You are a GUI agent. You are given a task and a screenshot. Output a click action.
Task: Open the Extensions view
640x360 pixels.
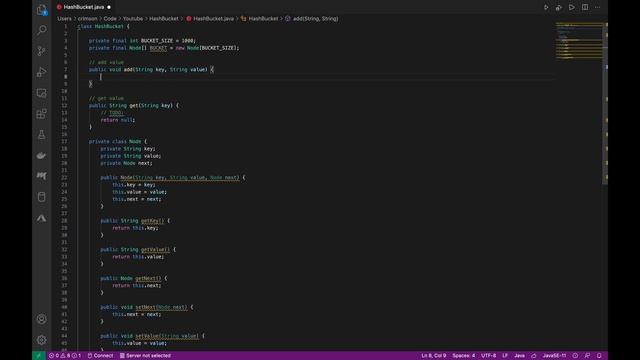(42, 114)
